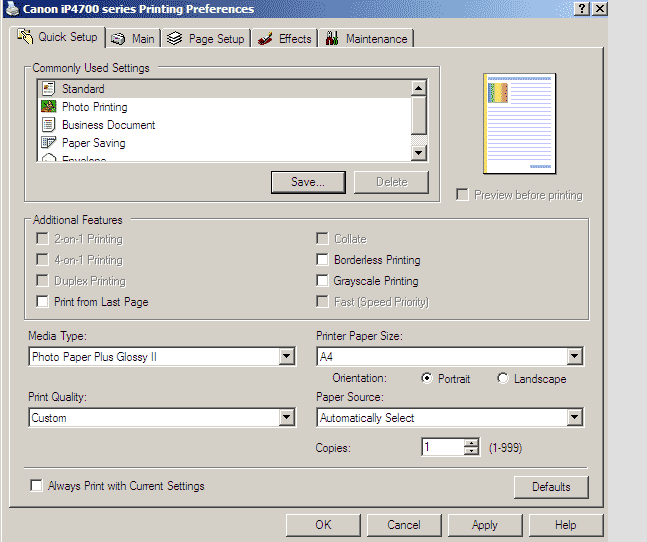Click the Save... button

click(308, 182)
